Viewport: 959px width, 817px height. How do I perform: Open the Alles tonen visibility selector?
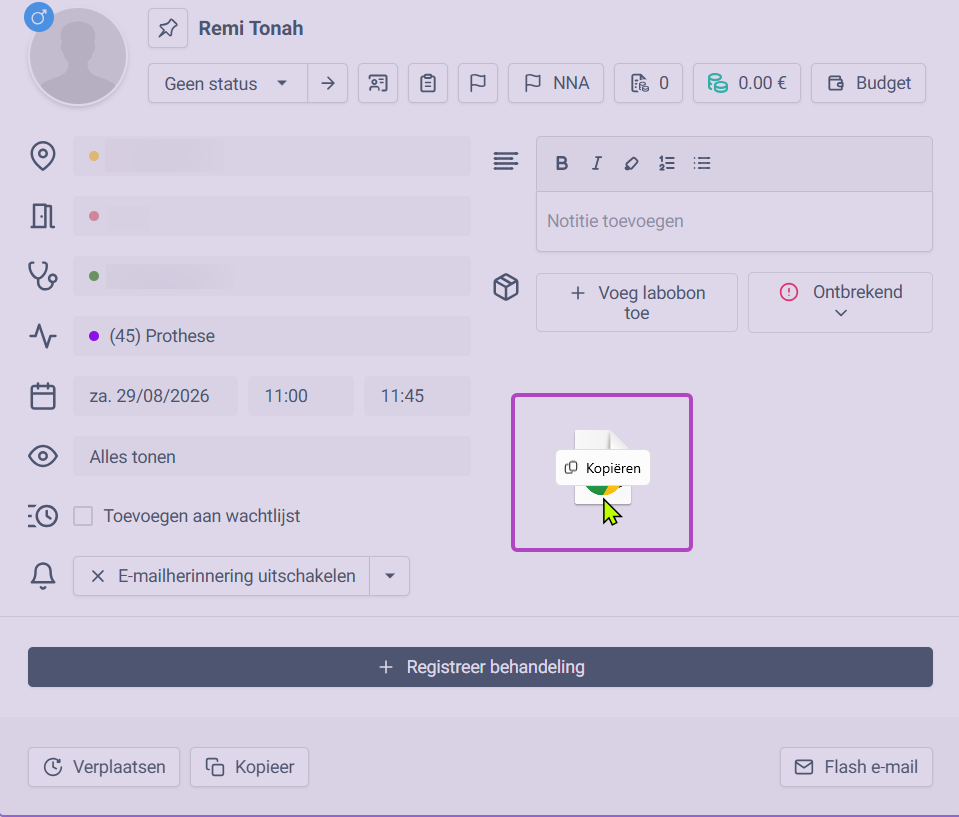click(x=272, y=456)
